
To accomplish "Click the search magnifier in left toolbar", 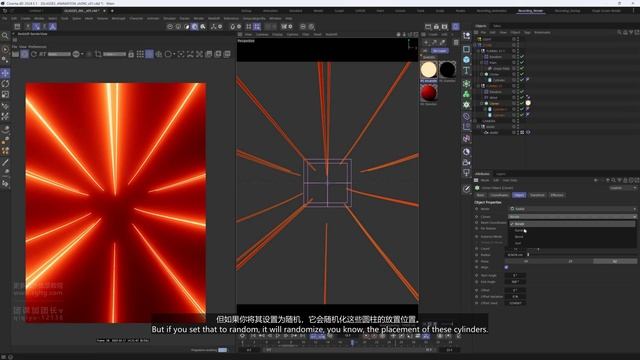I will pos(5,36).
